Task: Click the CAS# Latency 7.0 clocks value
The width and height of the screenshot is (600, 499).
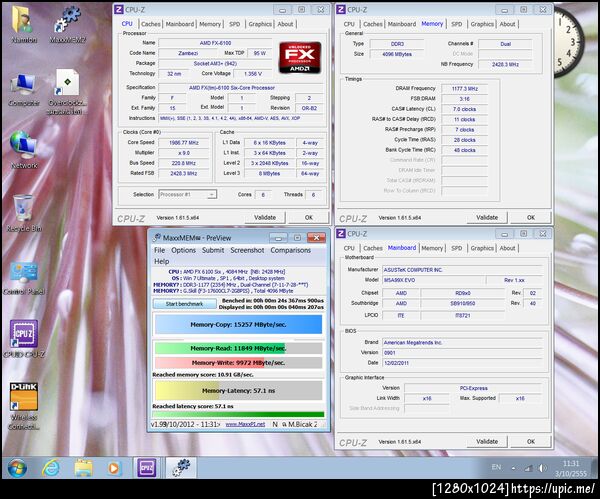Action: pos(465,109)
